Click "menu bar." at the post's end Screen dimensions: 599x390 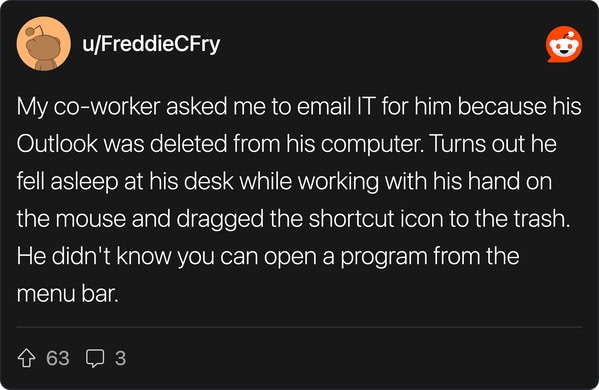(x=68, y=294)
